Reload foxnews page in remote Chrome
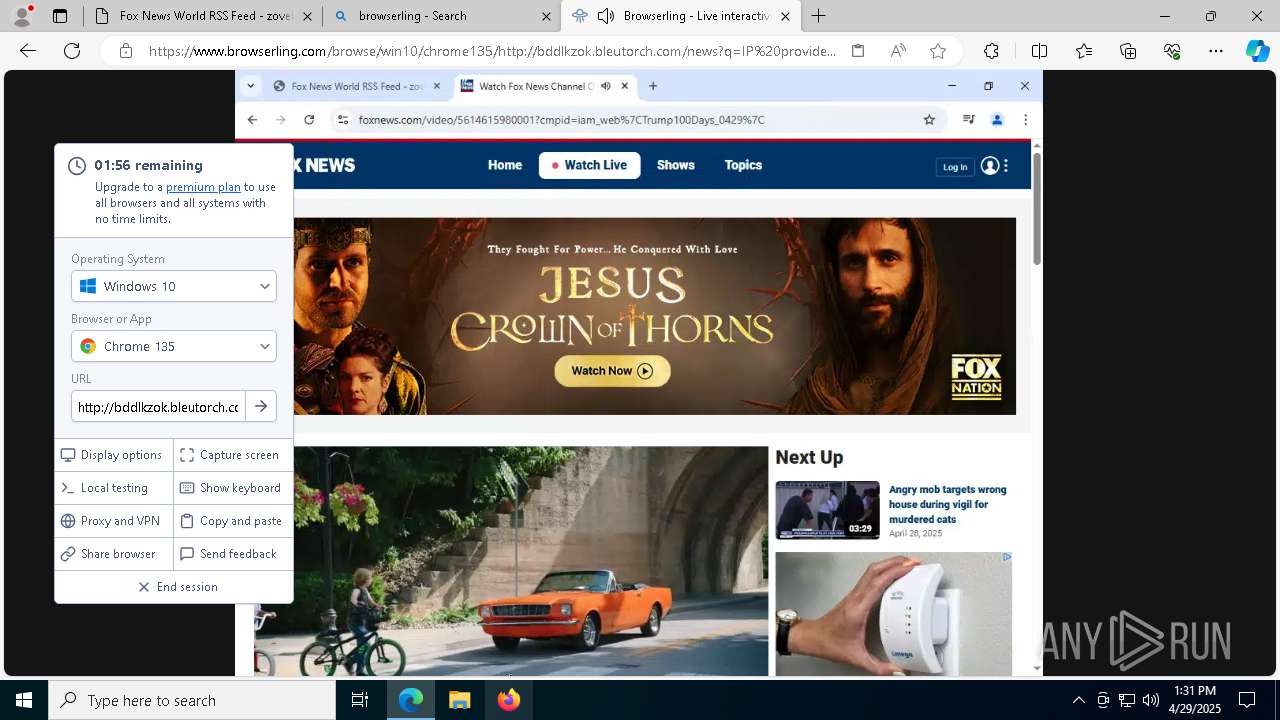1280x720 pixels. coord(309,120)
